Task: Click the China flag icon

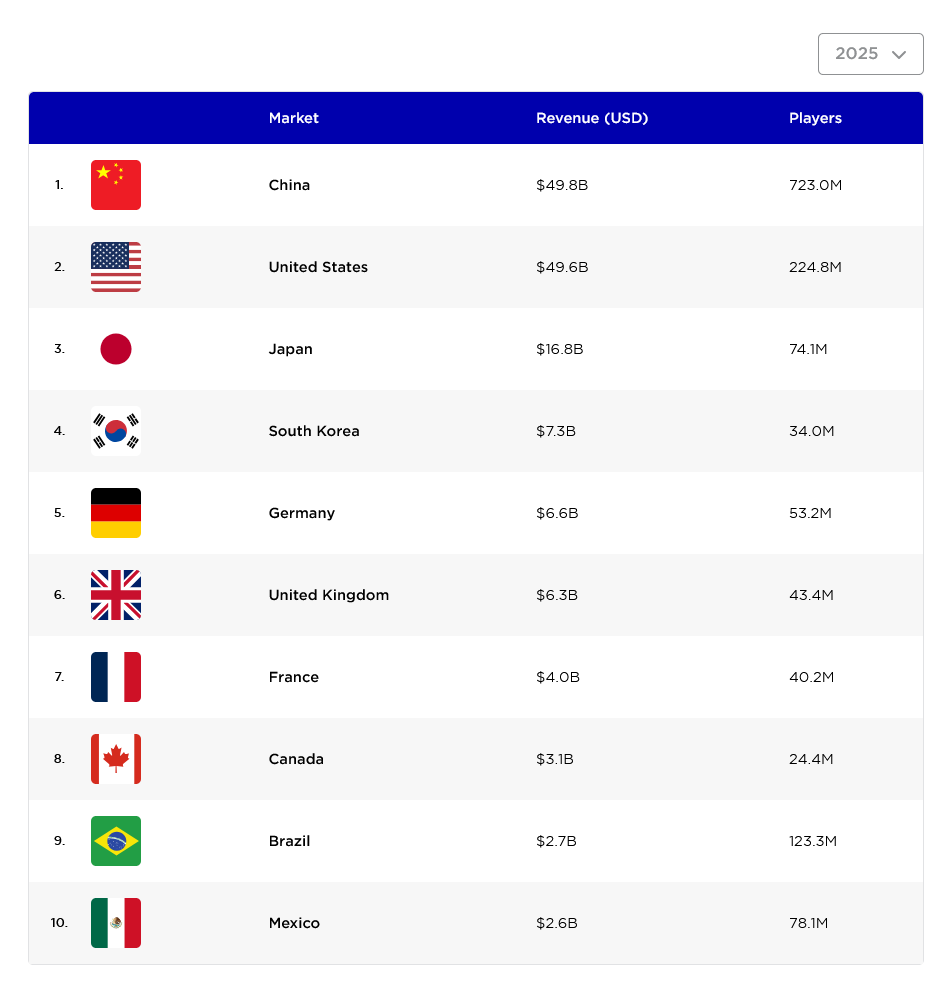Action: [116, 185]
